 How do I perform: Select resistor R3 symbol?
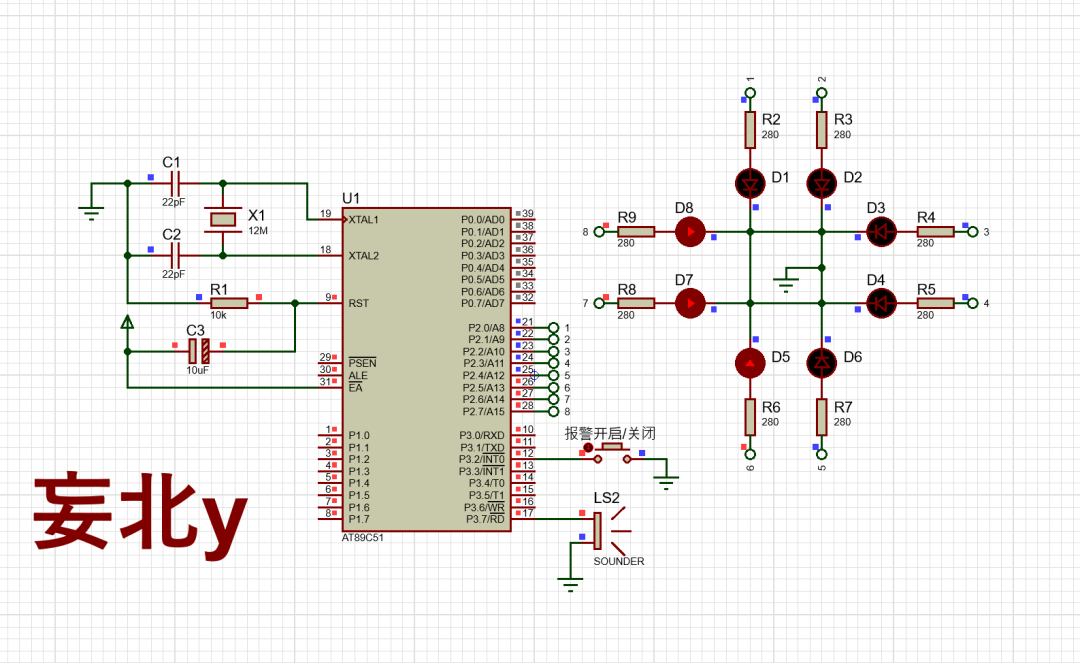click(822, 130)
